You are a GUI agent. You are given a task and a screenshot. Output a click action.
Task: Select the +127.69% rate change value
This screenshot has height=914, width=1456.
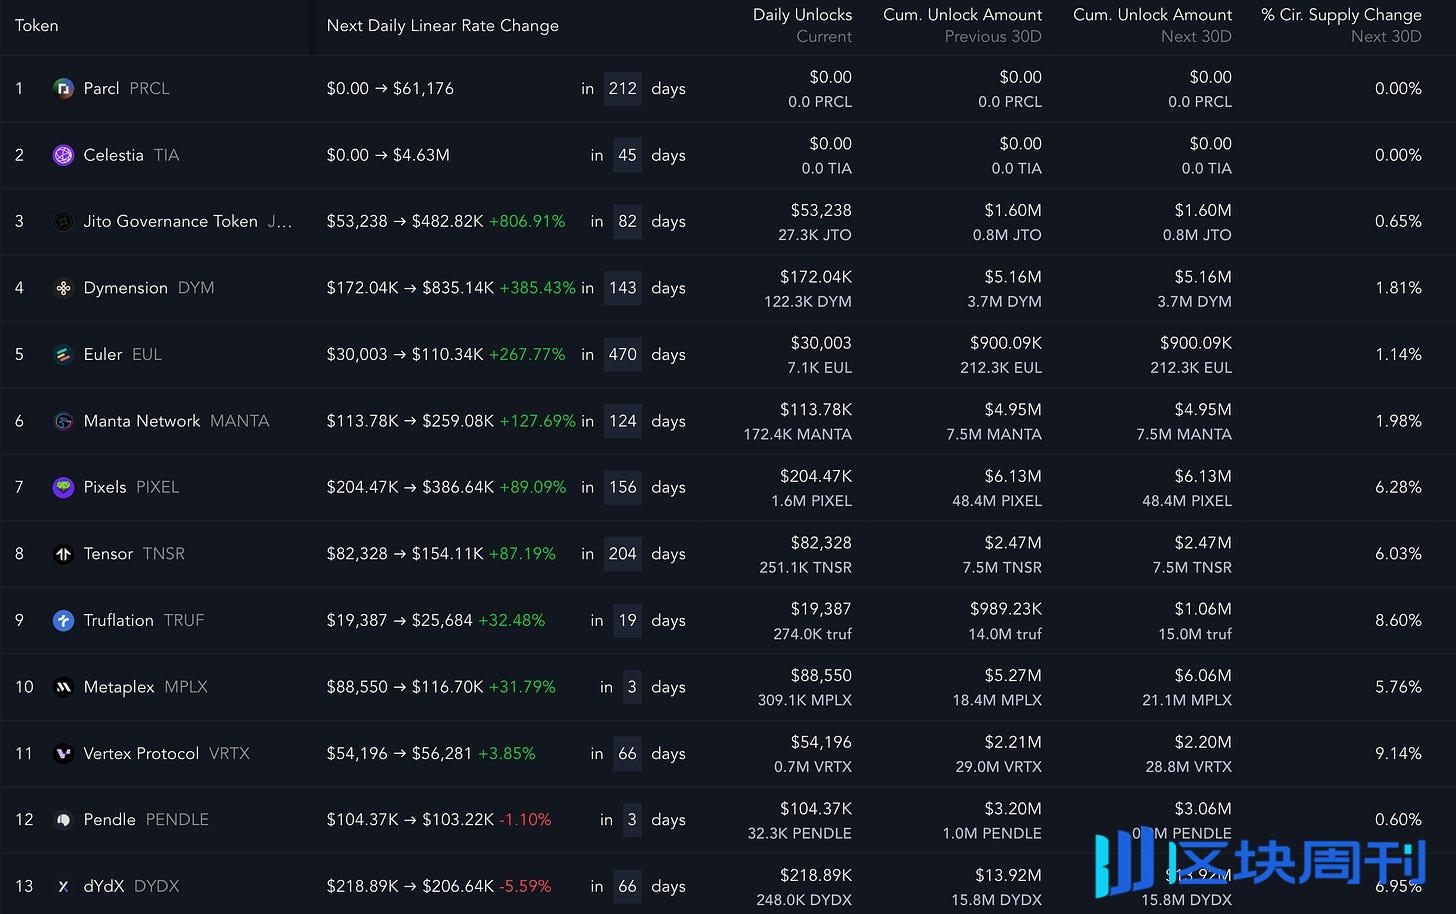[538, 421]
